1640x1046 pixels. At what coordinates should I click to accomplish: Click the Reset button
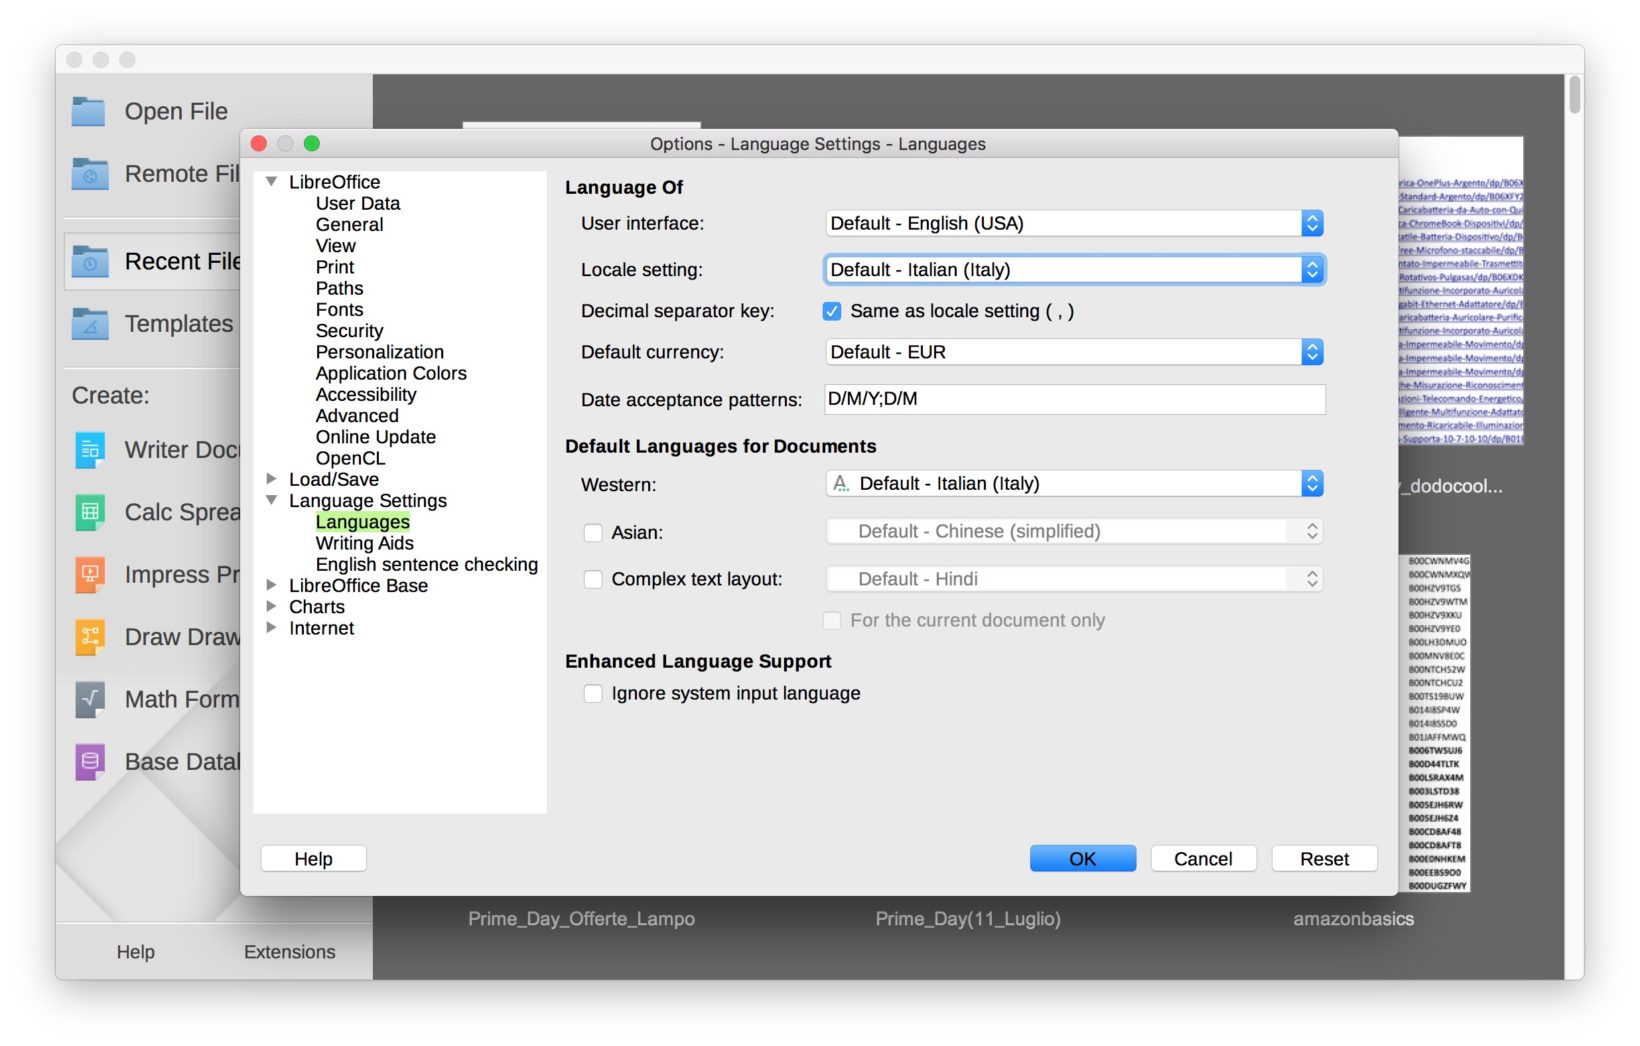point(1324,859)
